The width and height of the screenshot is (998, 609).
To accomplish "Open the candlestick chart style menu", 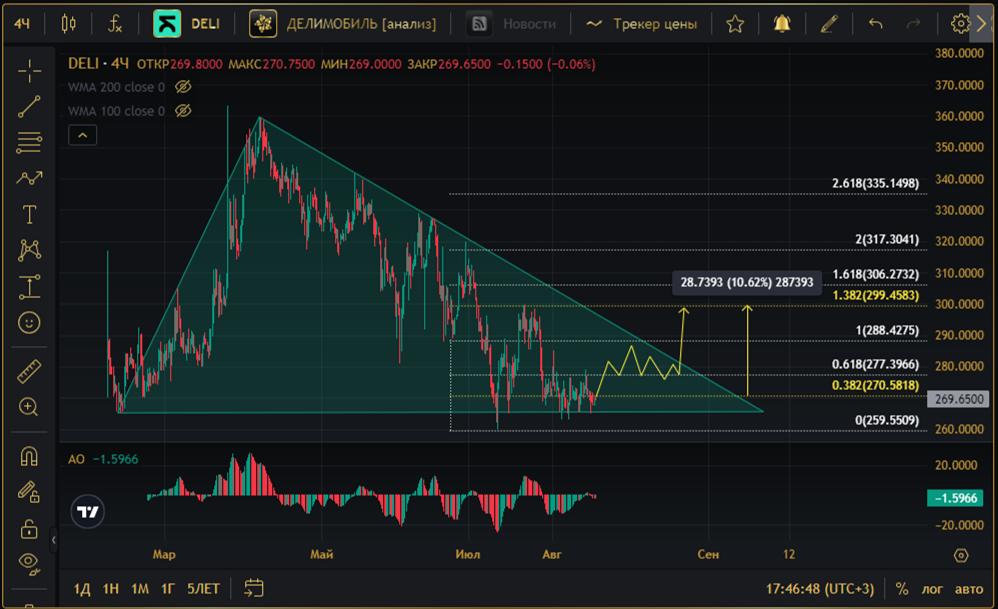I will click(68, 24).
